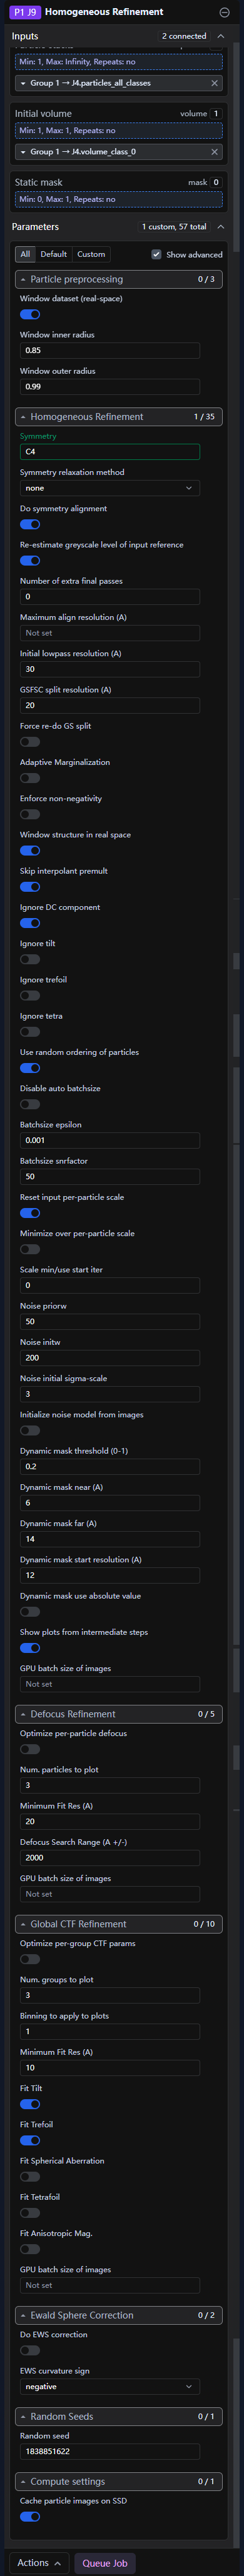Enable Adaptive Marginalization toggle

30,778
